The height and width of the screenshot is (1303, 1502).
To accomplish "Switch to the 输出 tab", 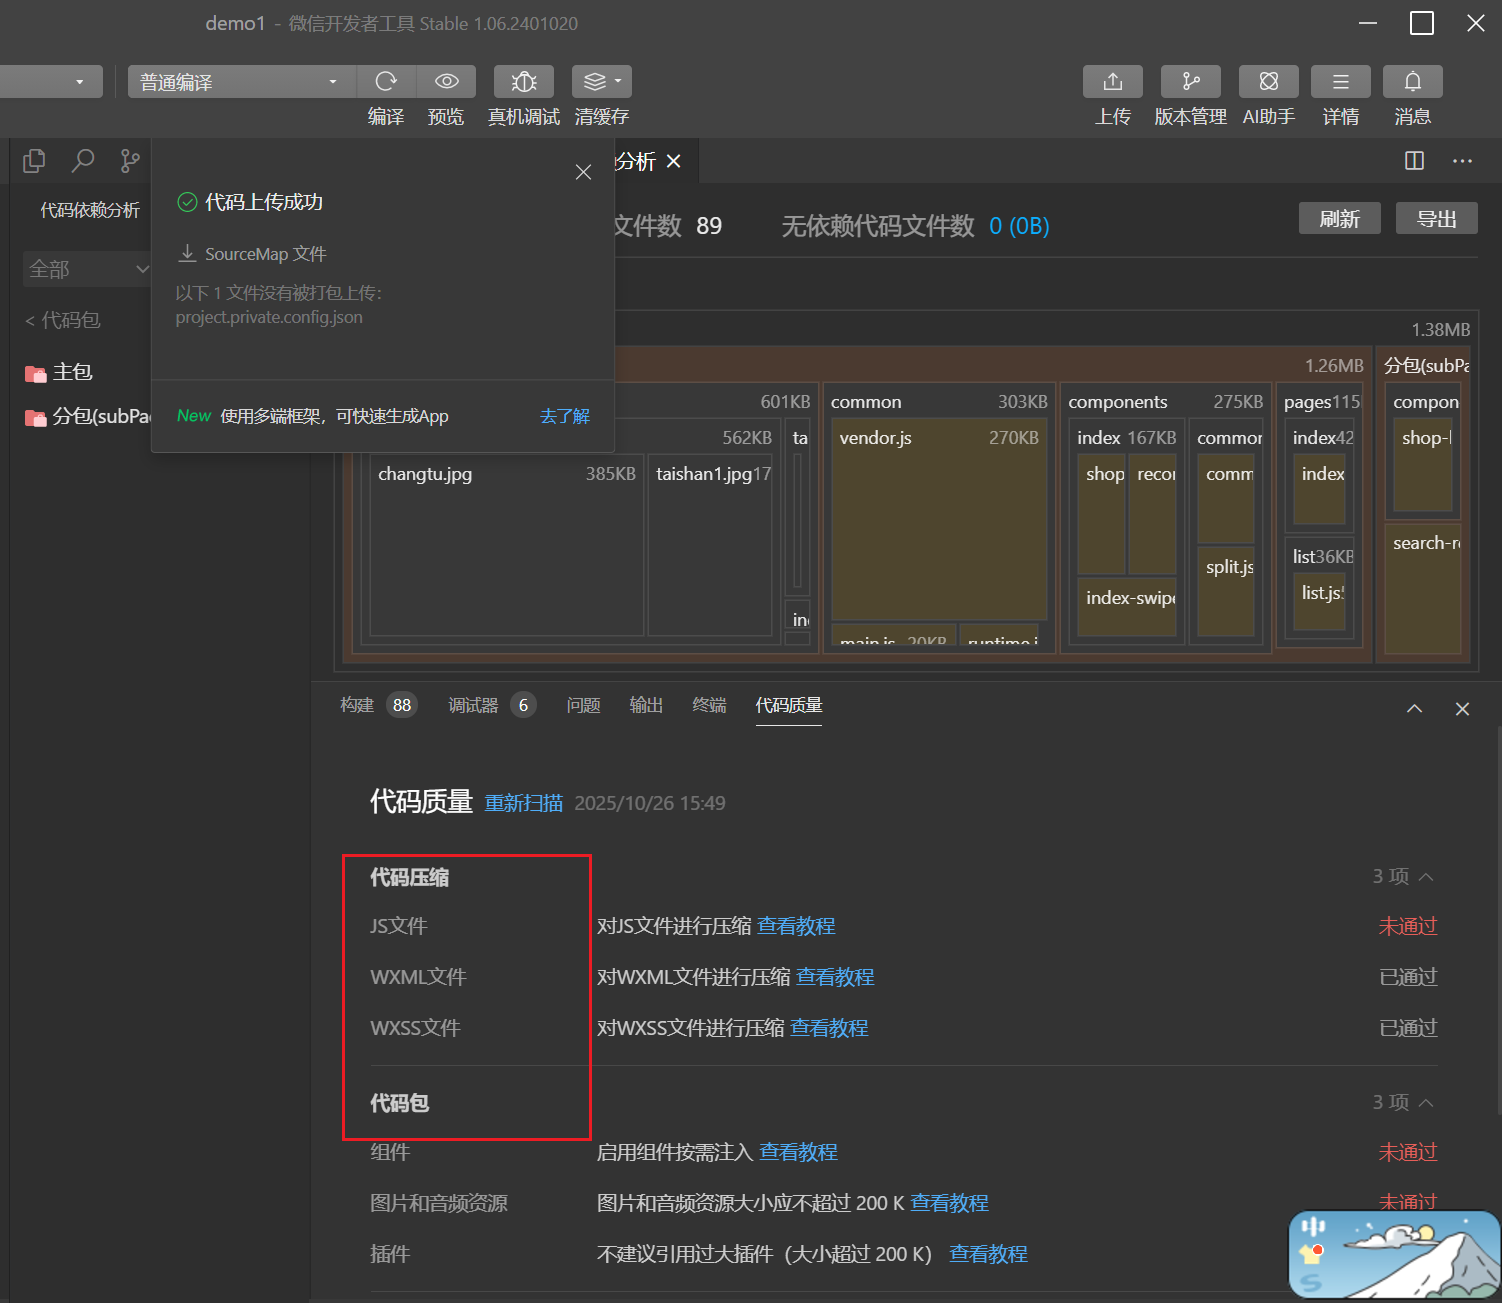I will (x=646, y=705).
